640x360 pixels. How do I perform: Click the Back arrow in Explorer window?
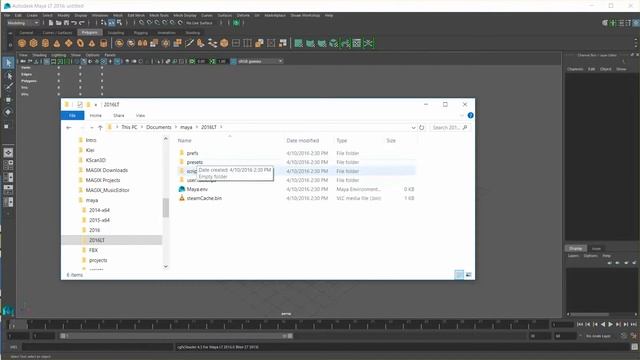pos(69,127)
